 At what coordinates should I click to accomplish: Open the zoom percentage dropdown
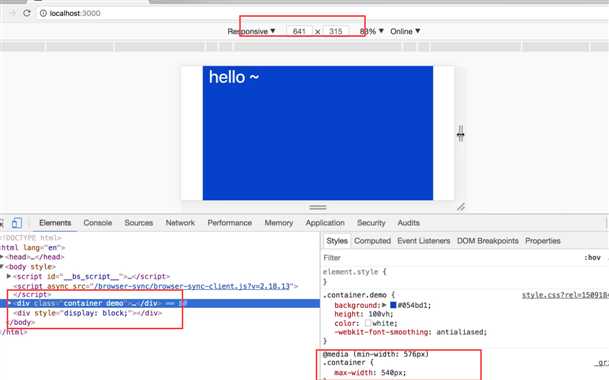coord(371,31)
